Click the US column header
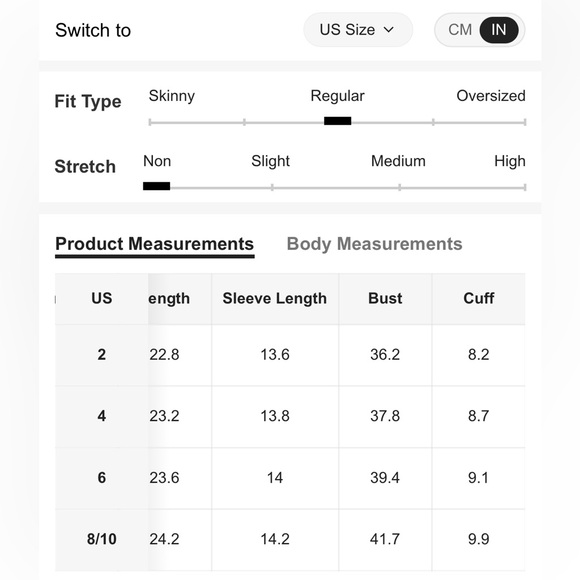This screenshot has width=580, height=580. tap(102, 299)
